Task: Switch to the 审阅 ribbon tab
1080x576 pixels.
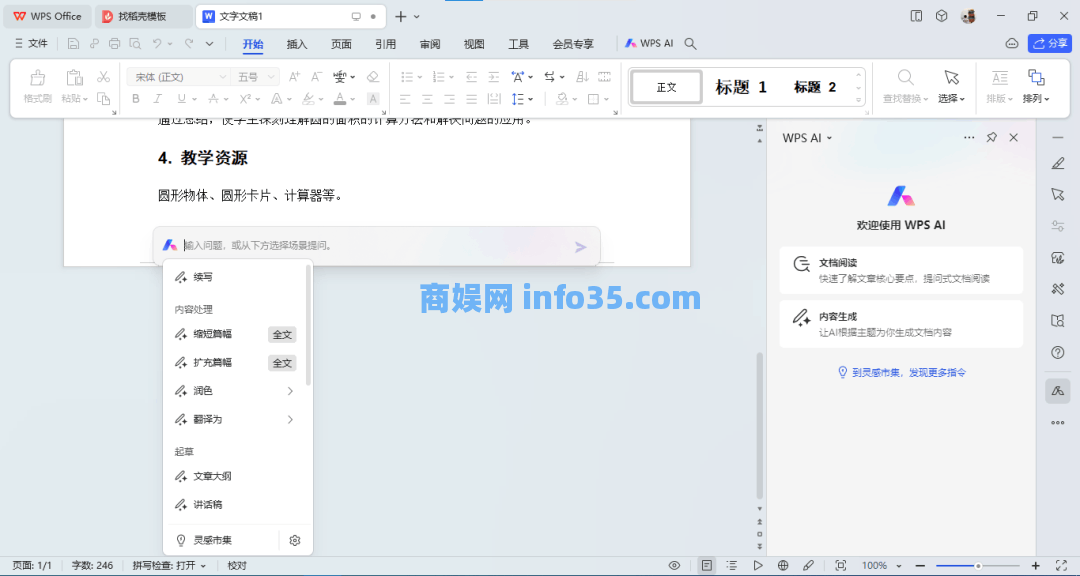Action: pyautogui.click(x=430, y=44)
